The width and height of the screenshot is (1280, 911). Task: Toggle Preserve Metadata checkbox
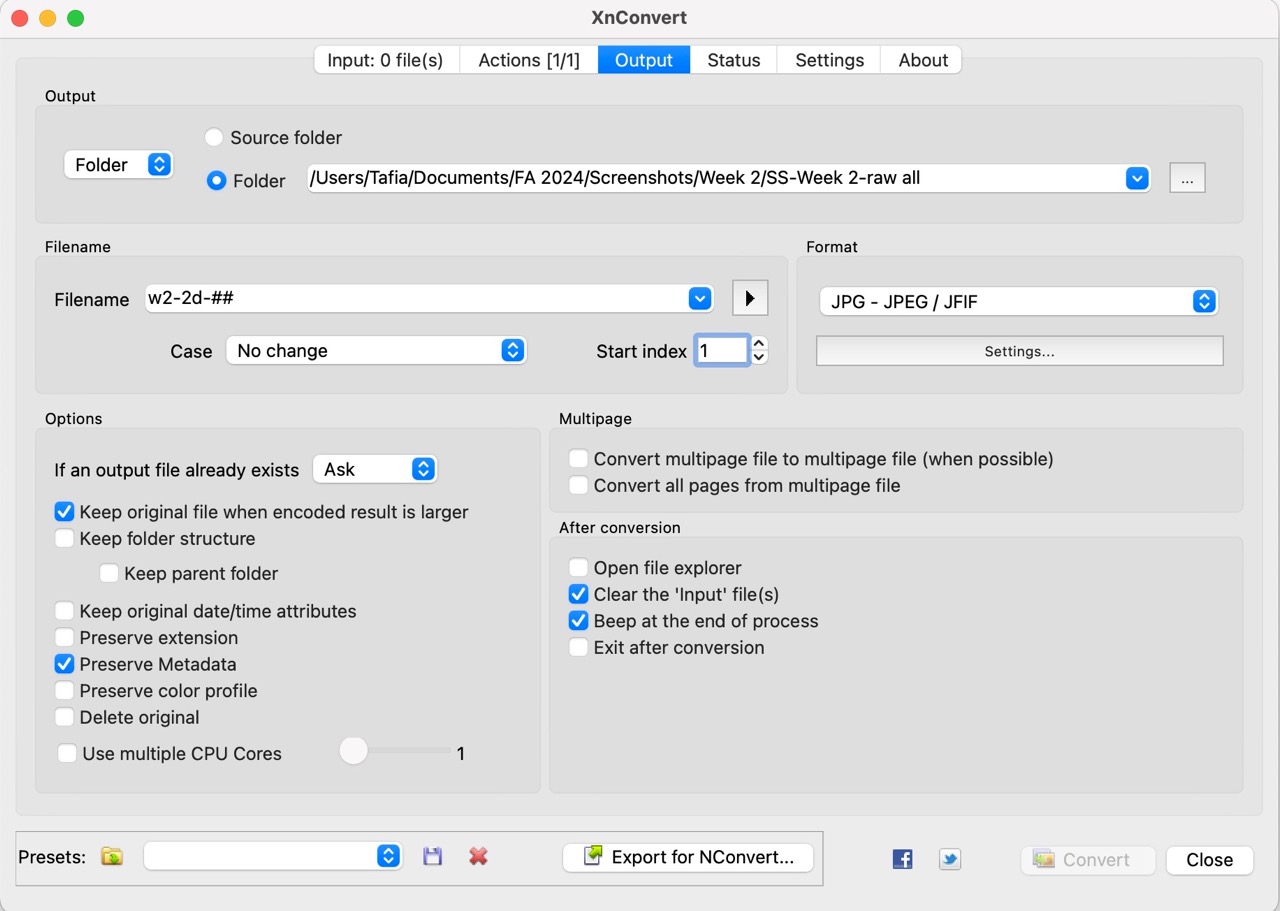coord(64,664)
